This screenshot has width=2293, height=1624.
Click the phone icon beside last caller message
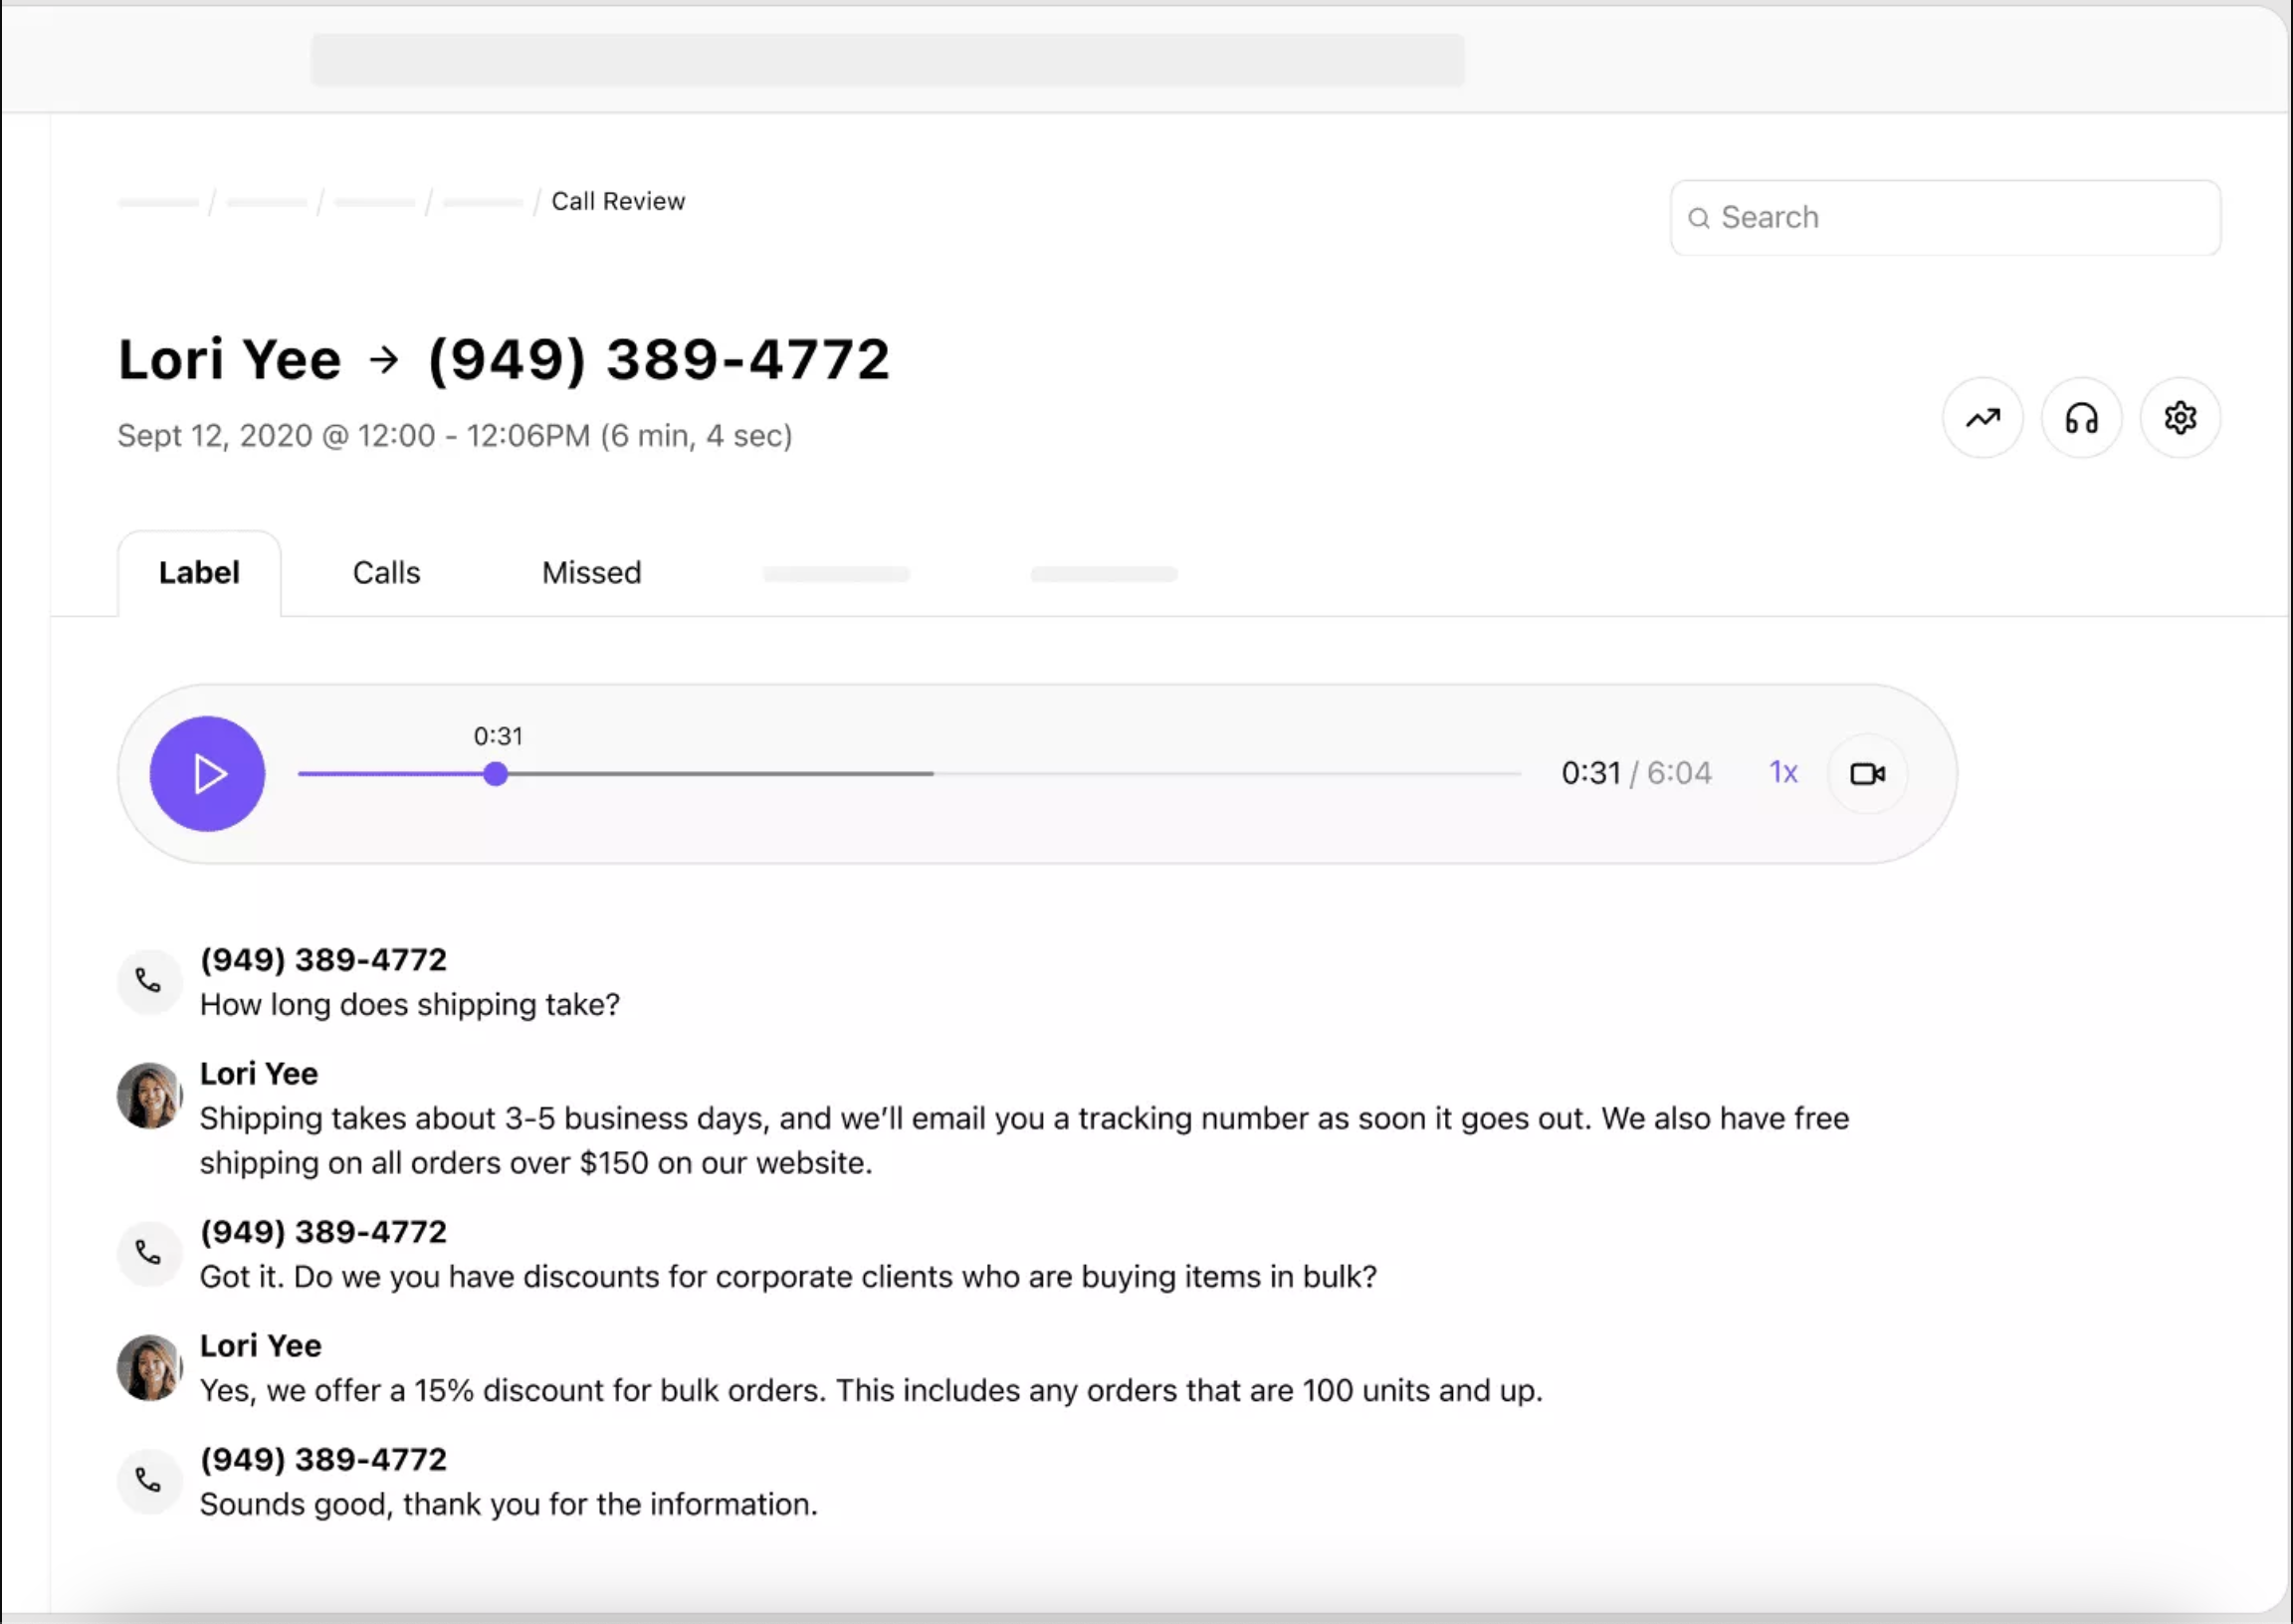click(x=149, y=1480)
